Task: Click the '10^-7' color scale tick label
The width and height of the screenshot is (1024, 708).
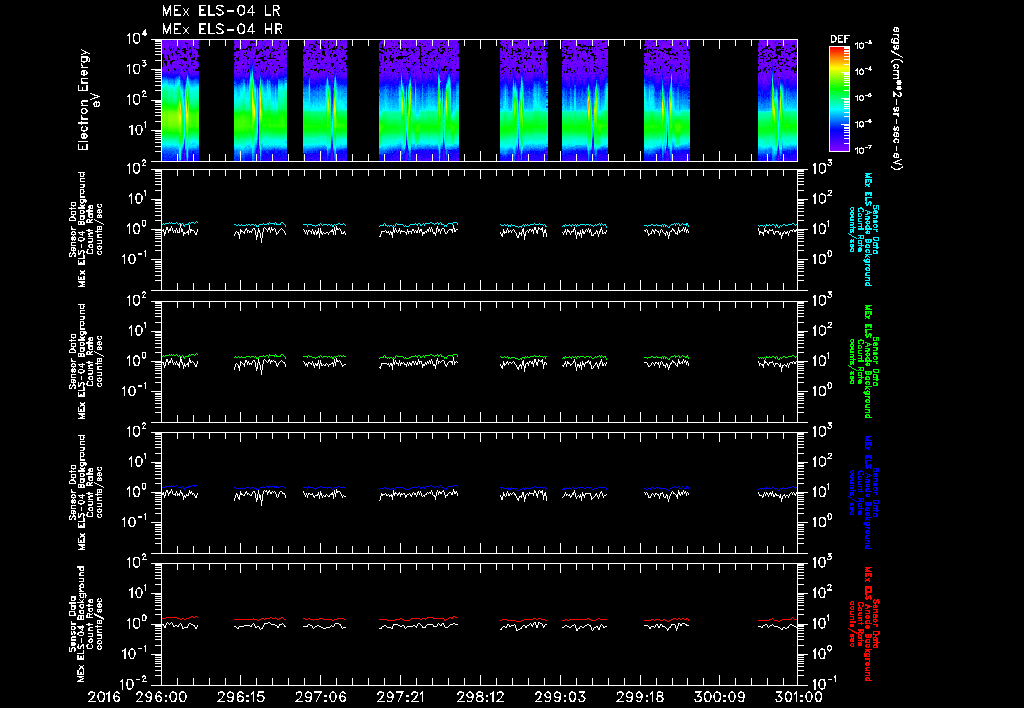Action: click(x=863, y=150)
